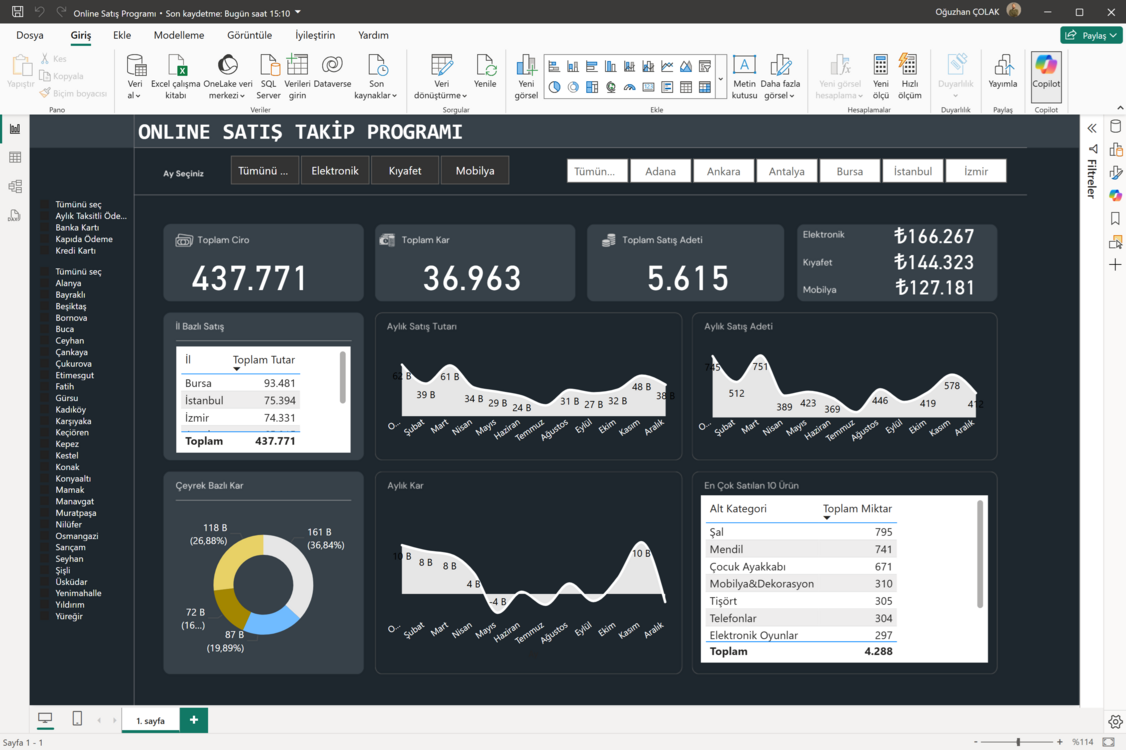1126x750 pixels.
Task: Open the Dosya menu
Action: pyautogui.click(x=29, y=35)
